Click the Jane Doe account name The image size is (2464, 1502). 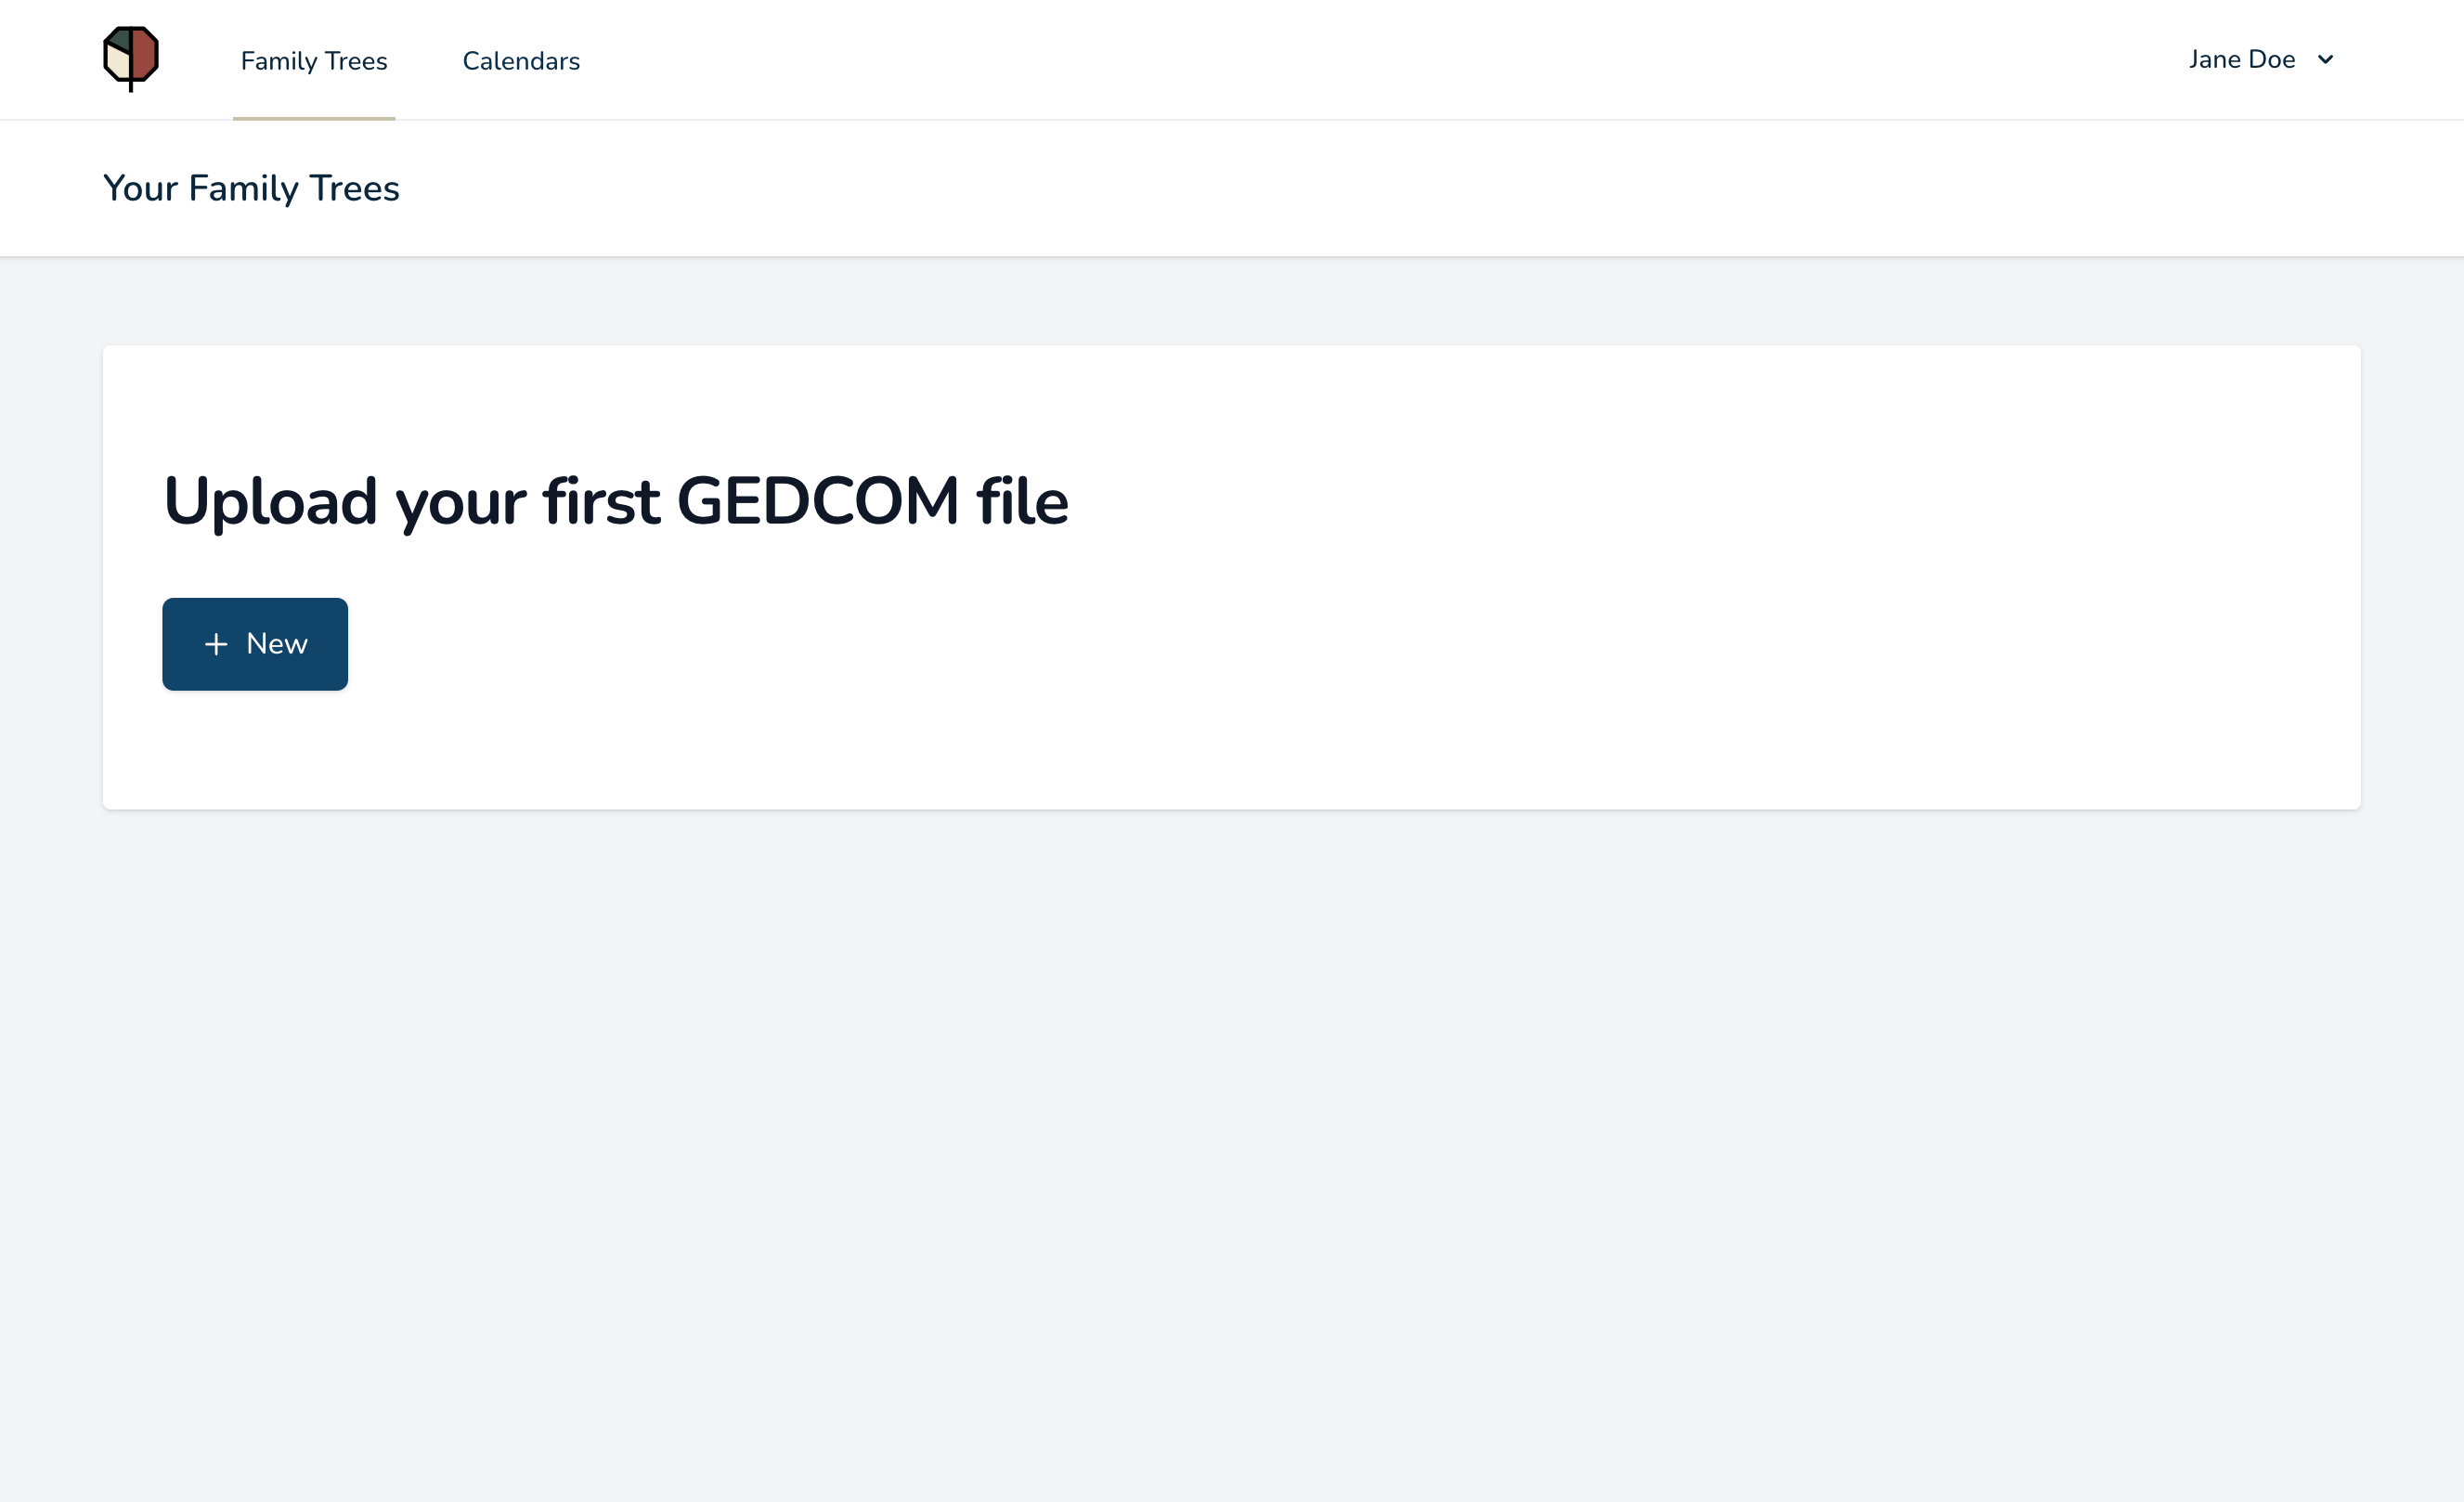[x=2242, y=60]
